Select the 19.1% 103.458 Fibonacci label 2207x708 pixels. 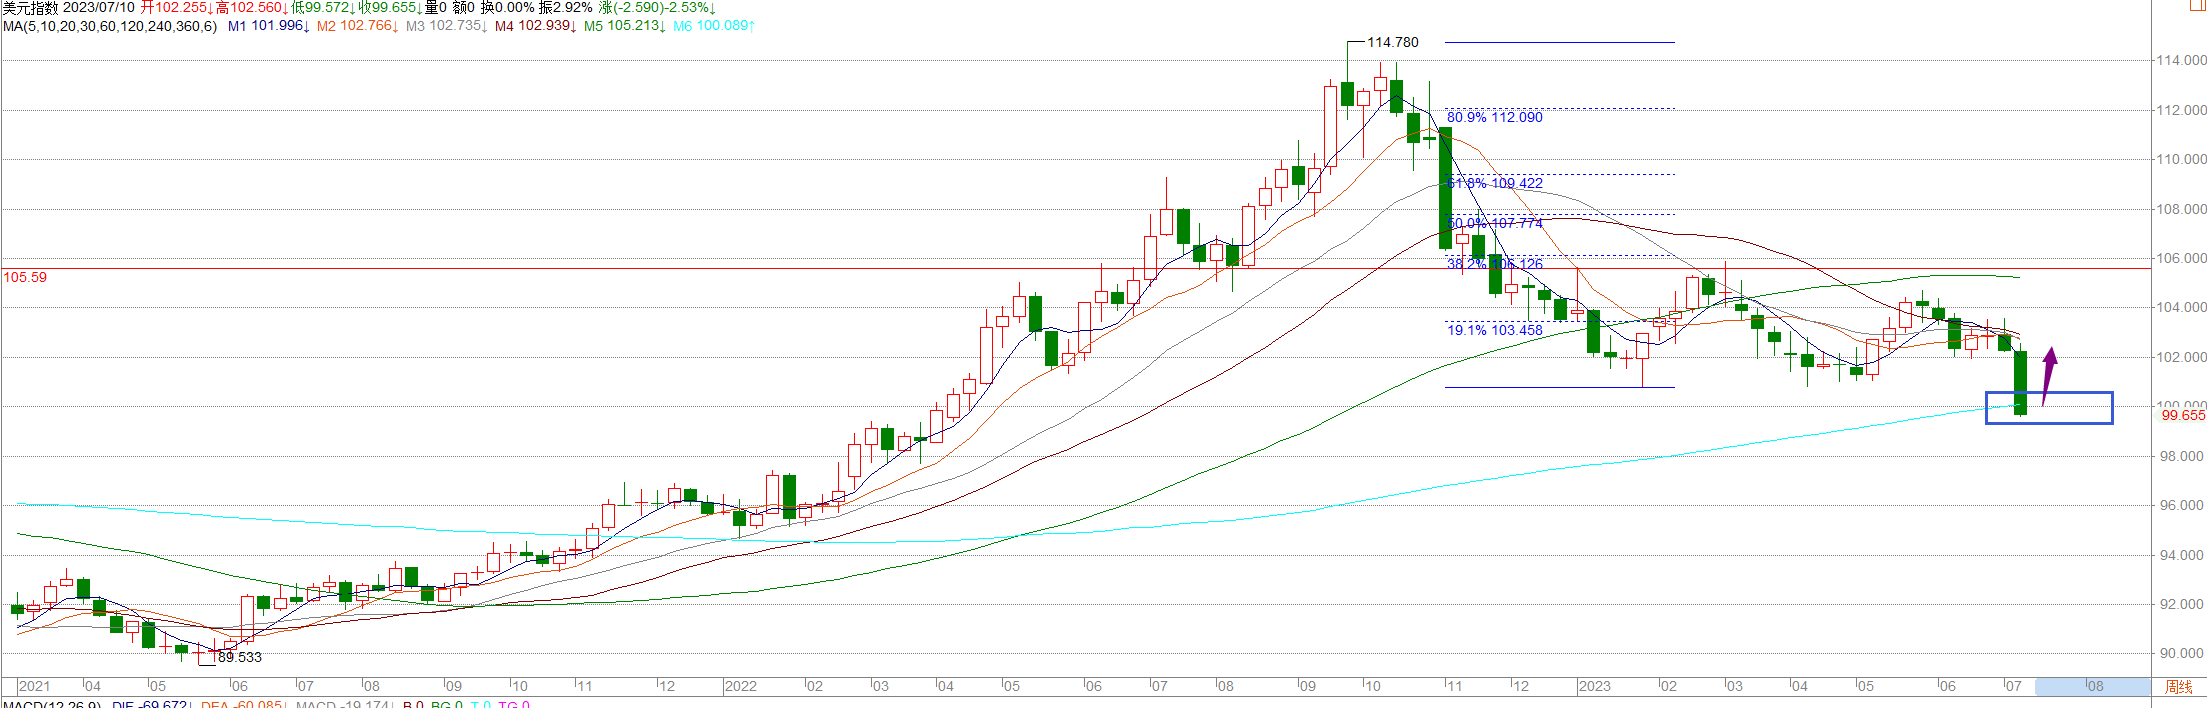click(1495, 331)
